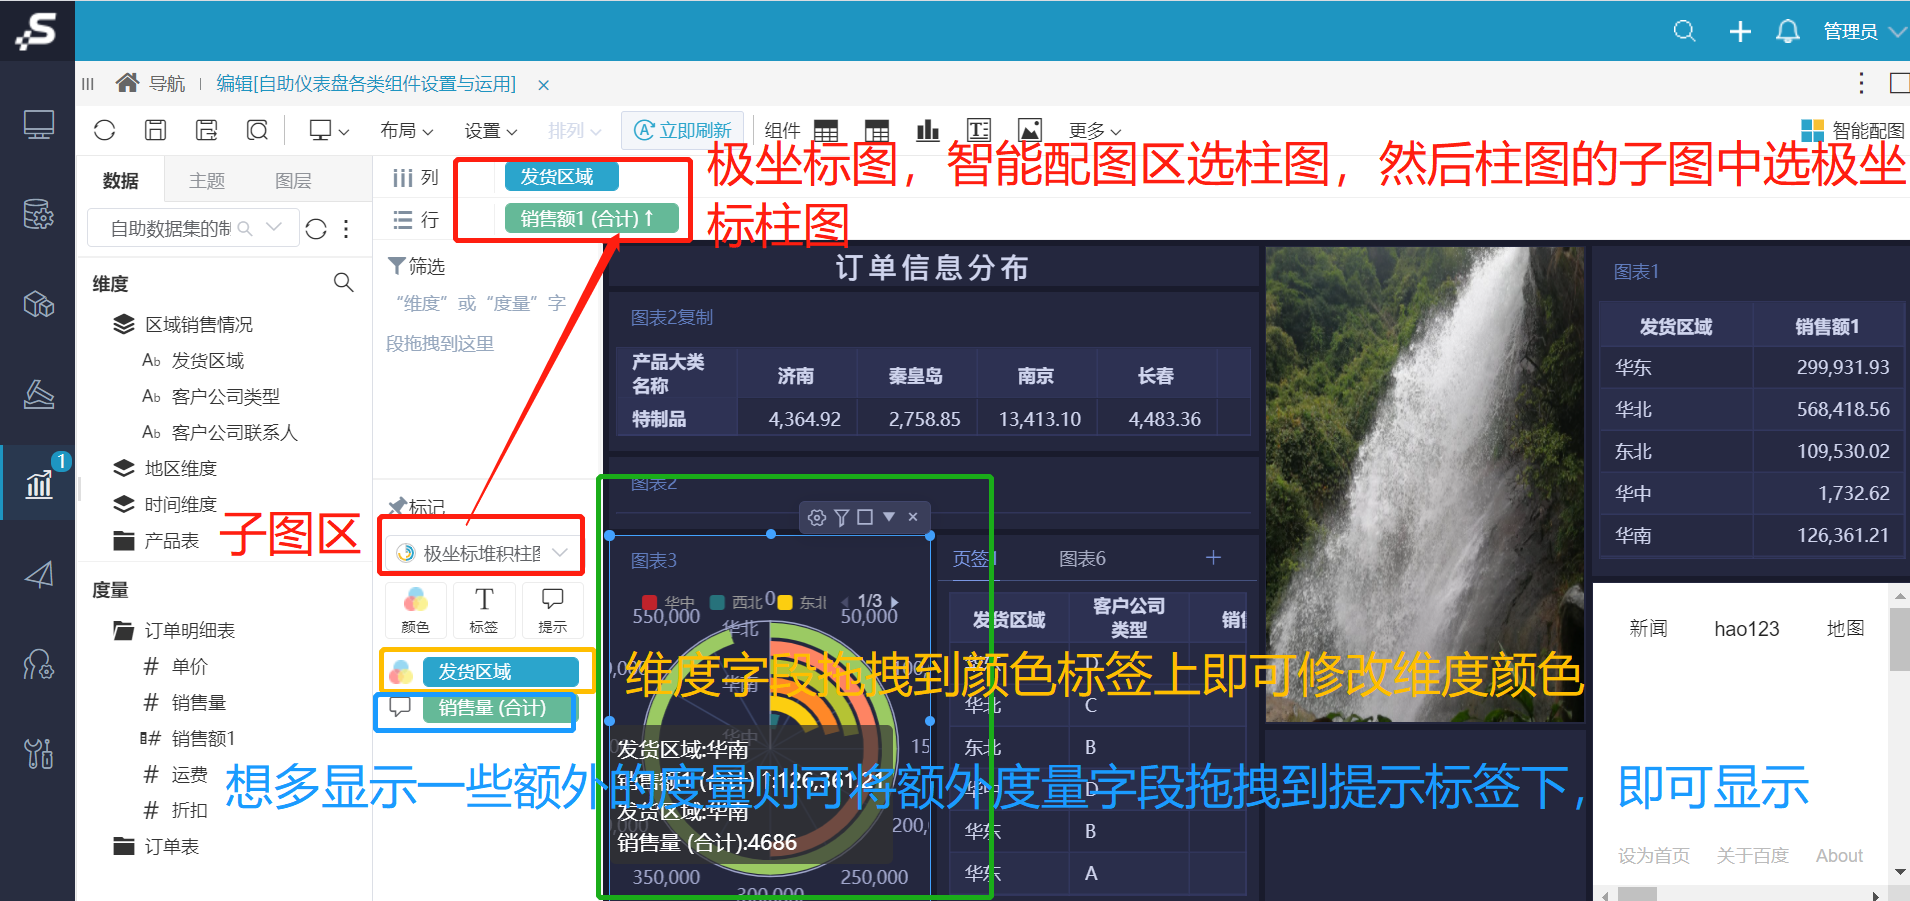The height and width of the screenshot is (901, 1910).
Task: Click the 立即刷新 button
Action: coord(683,130)
